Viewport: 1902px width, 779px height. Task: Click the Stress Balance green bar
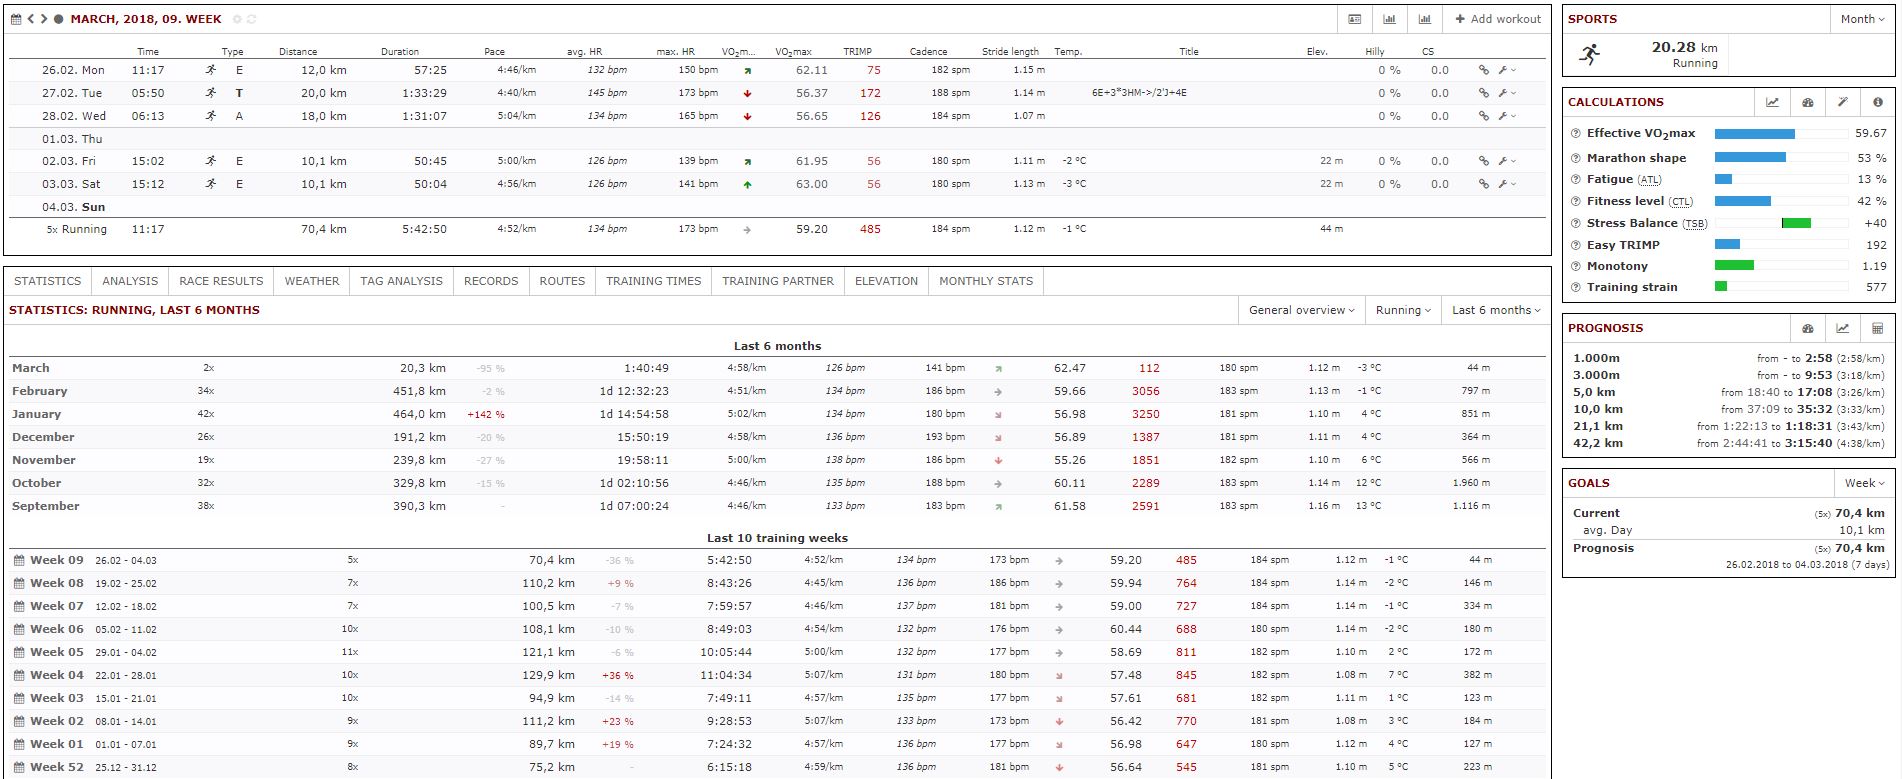point(1796,223)
